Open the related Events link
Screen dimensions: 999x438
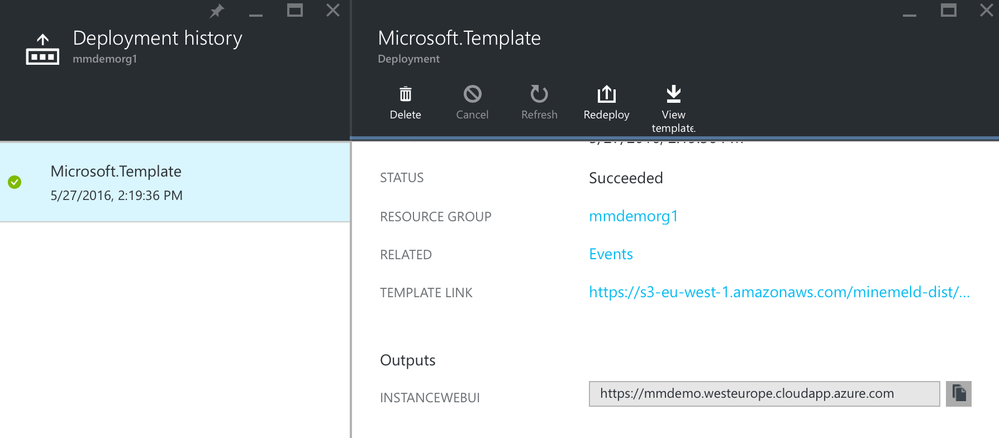click(610, 254)
